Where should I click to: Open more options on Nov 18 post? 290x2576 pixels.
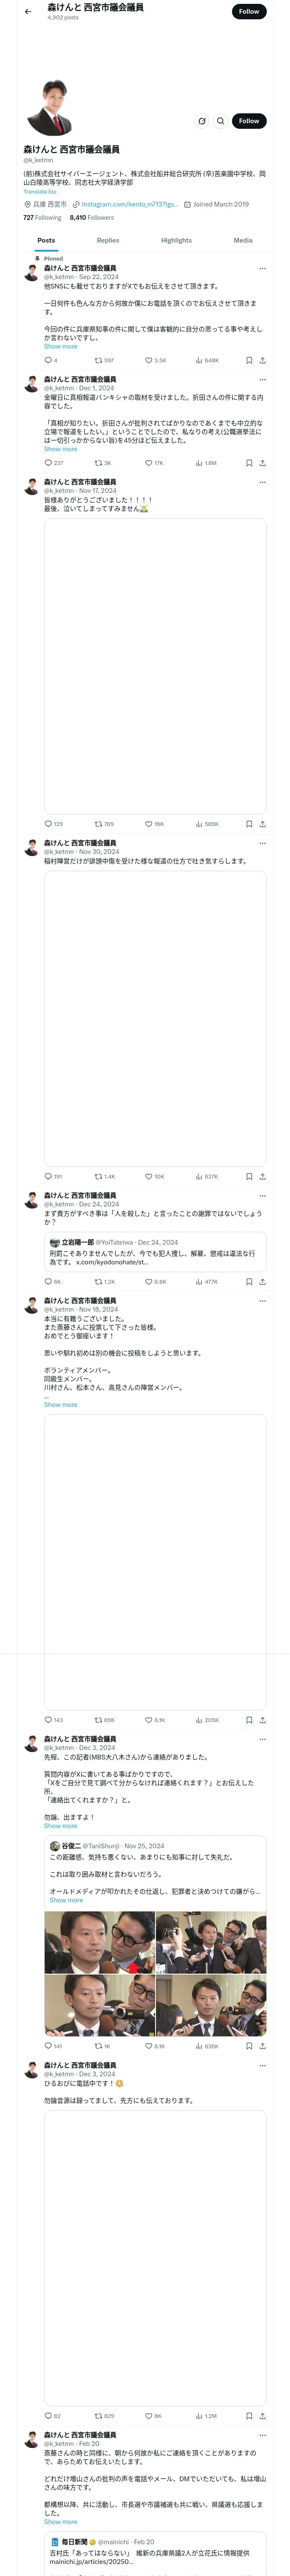[x=263, y=1300]
